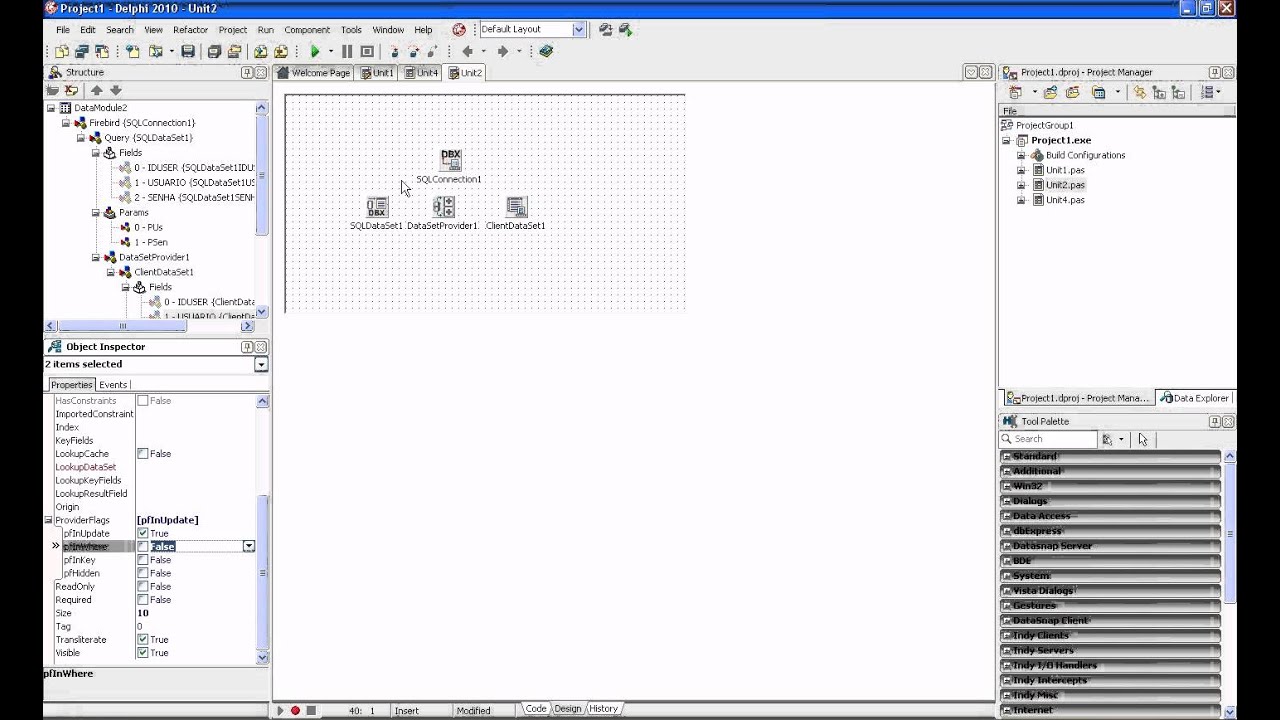This screenshot has height=720, width=1280.
Task: Switch to the Unit1 editor tab
Action: tap(377, 73)
